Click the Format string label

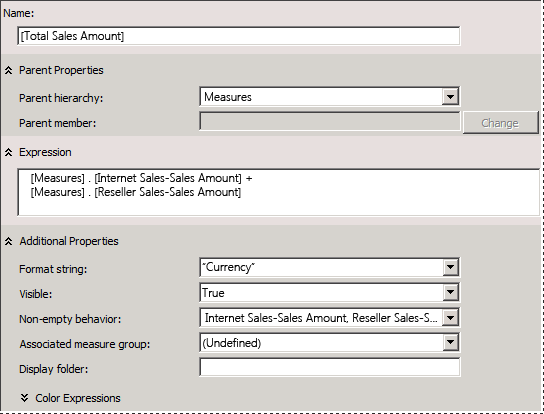coord(53,269)
